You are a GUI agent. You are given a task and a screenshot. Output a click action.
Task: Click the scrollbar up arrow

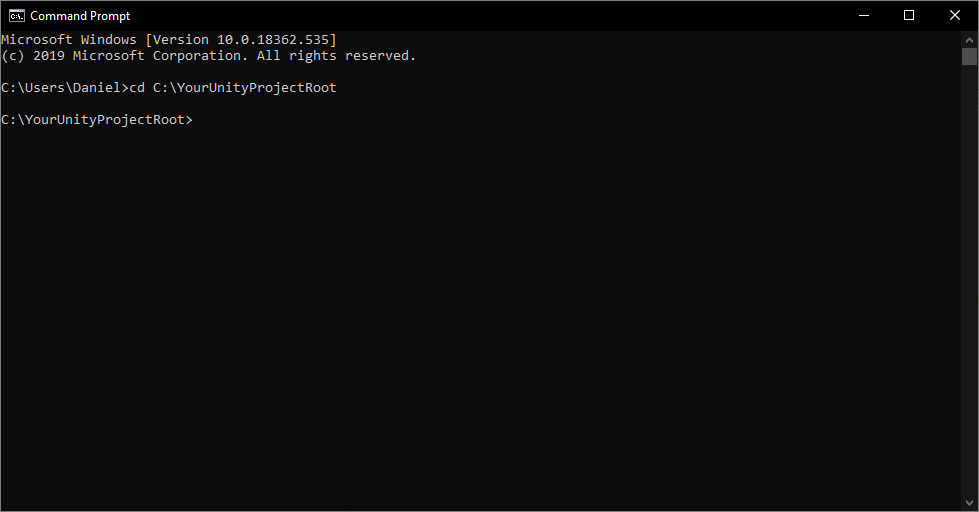point(969,39)
